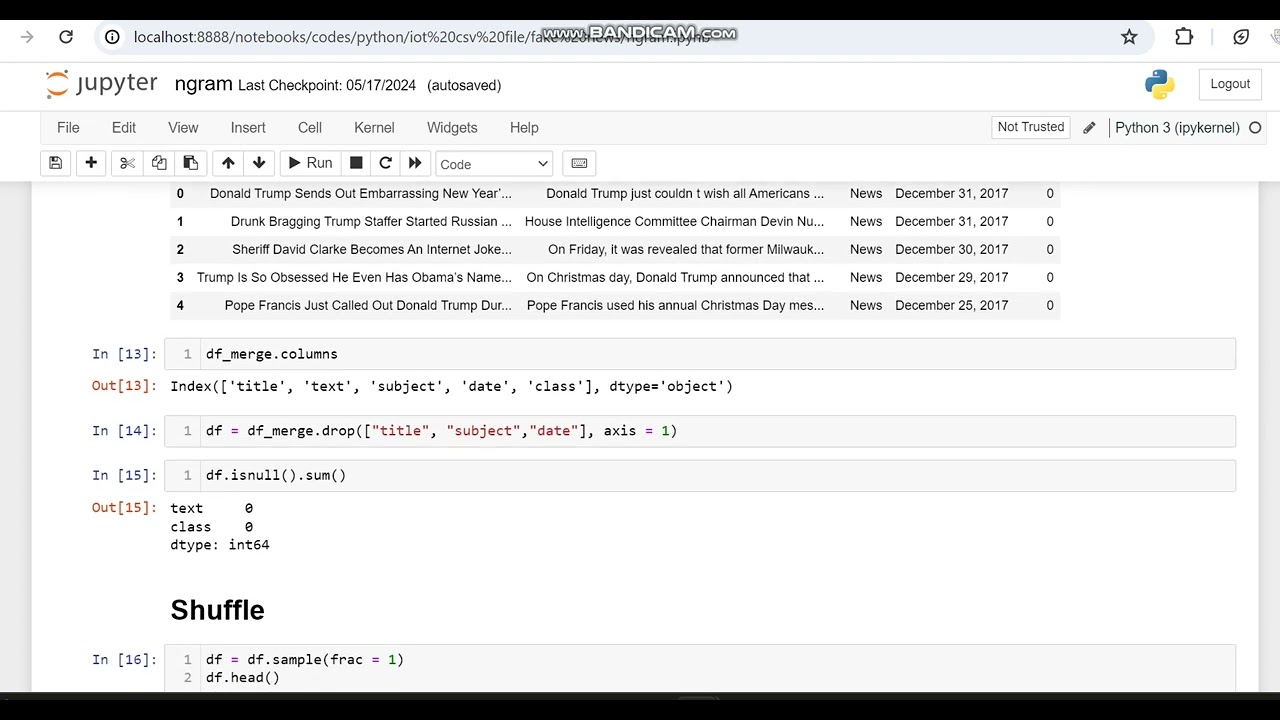Open the Edit menu
Image resolution: width=1280 pixels, height=720 pixels.
pos(124,127)
